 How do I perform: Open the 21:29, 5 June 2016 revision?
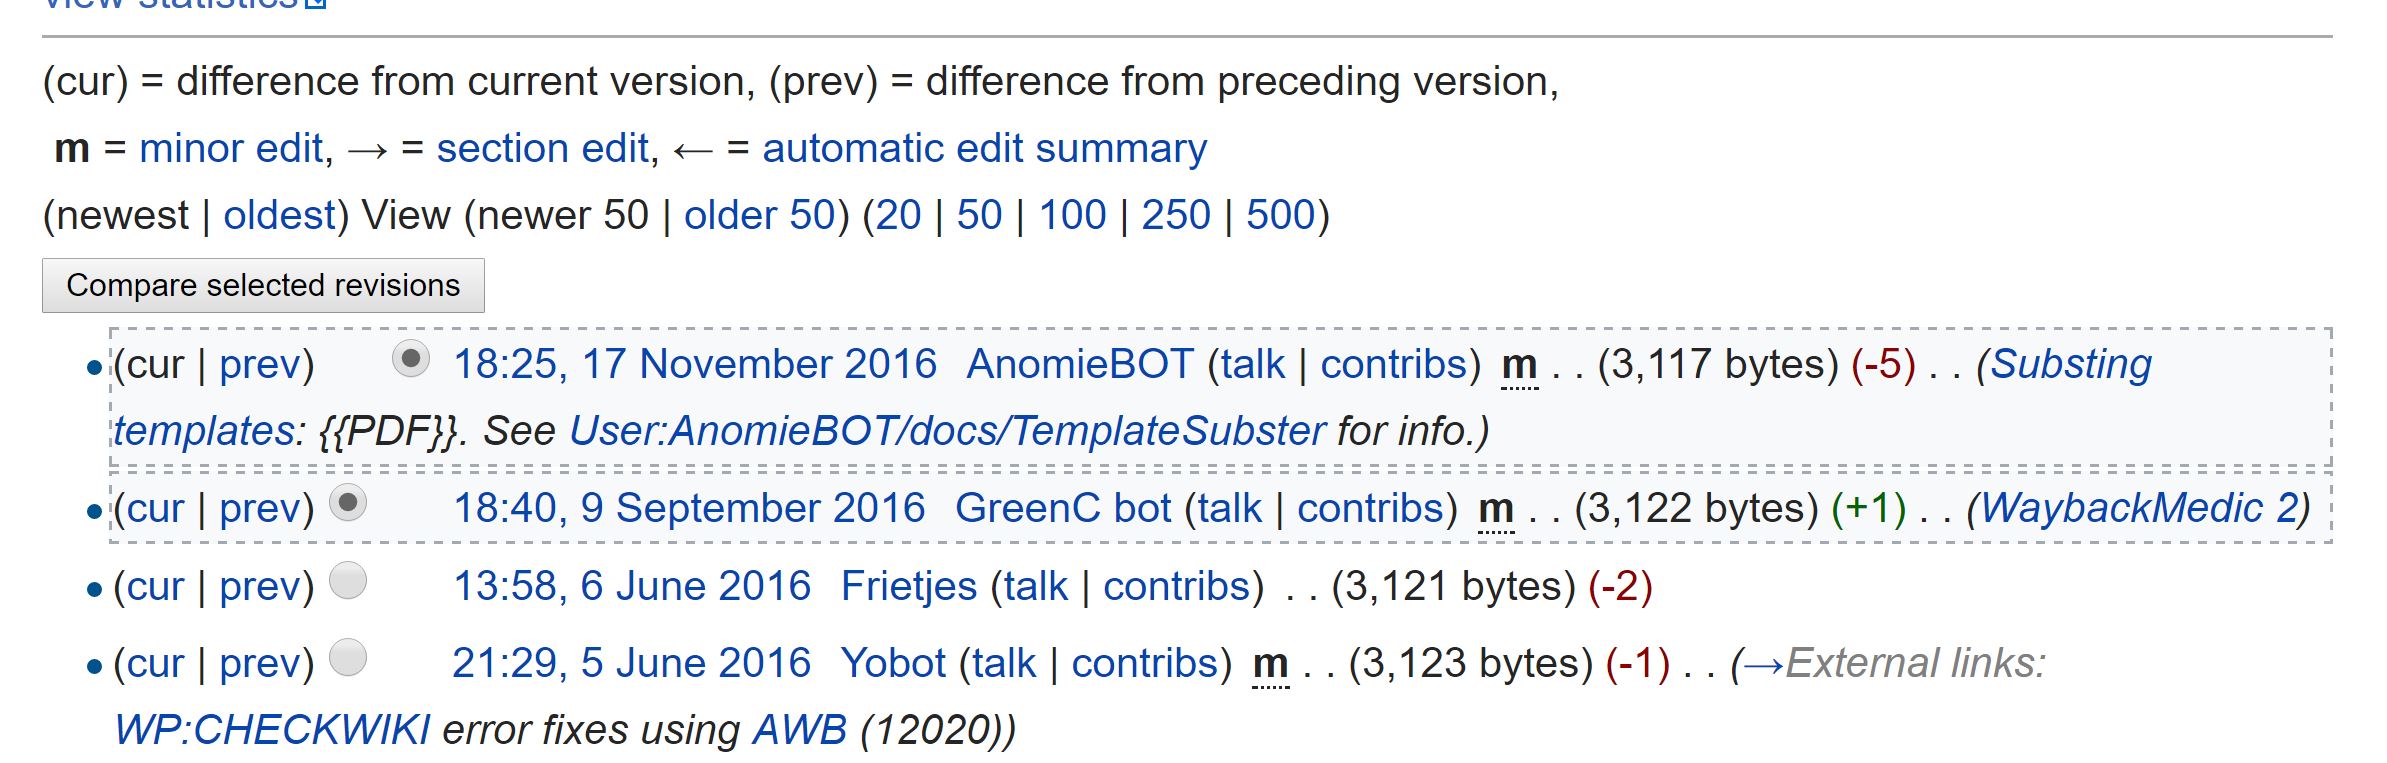click(631, 664)
